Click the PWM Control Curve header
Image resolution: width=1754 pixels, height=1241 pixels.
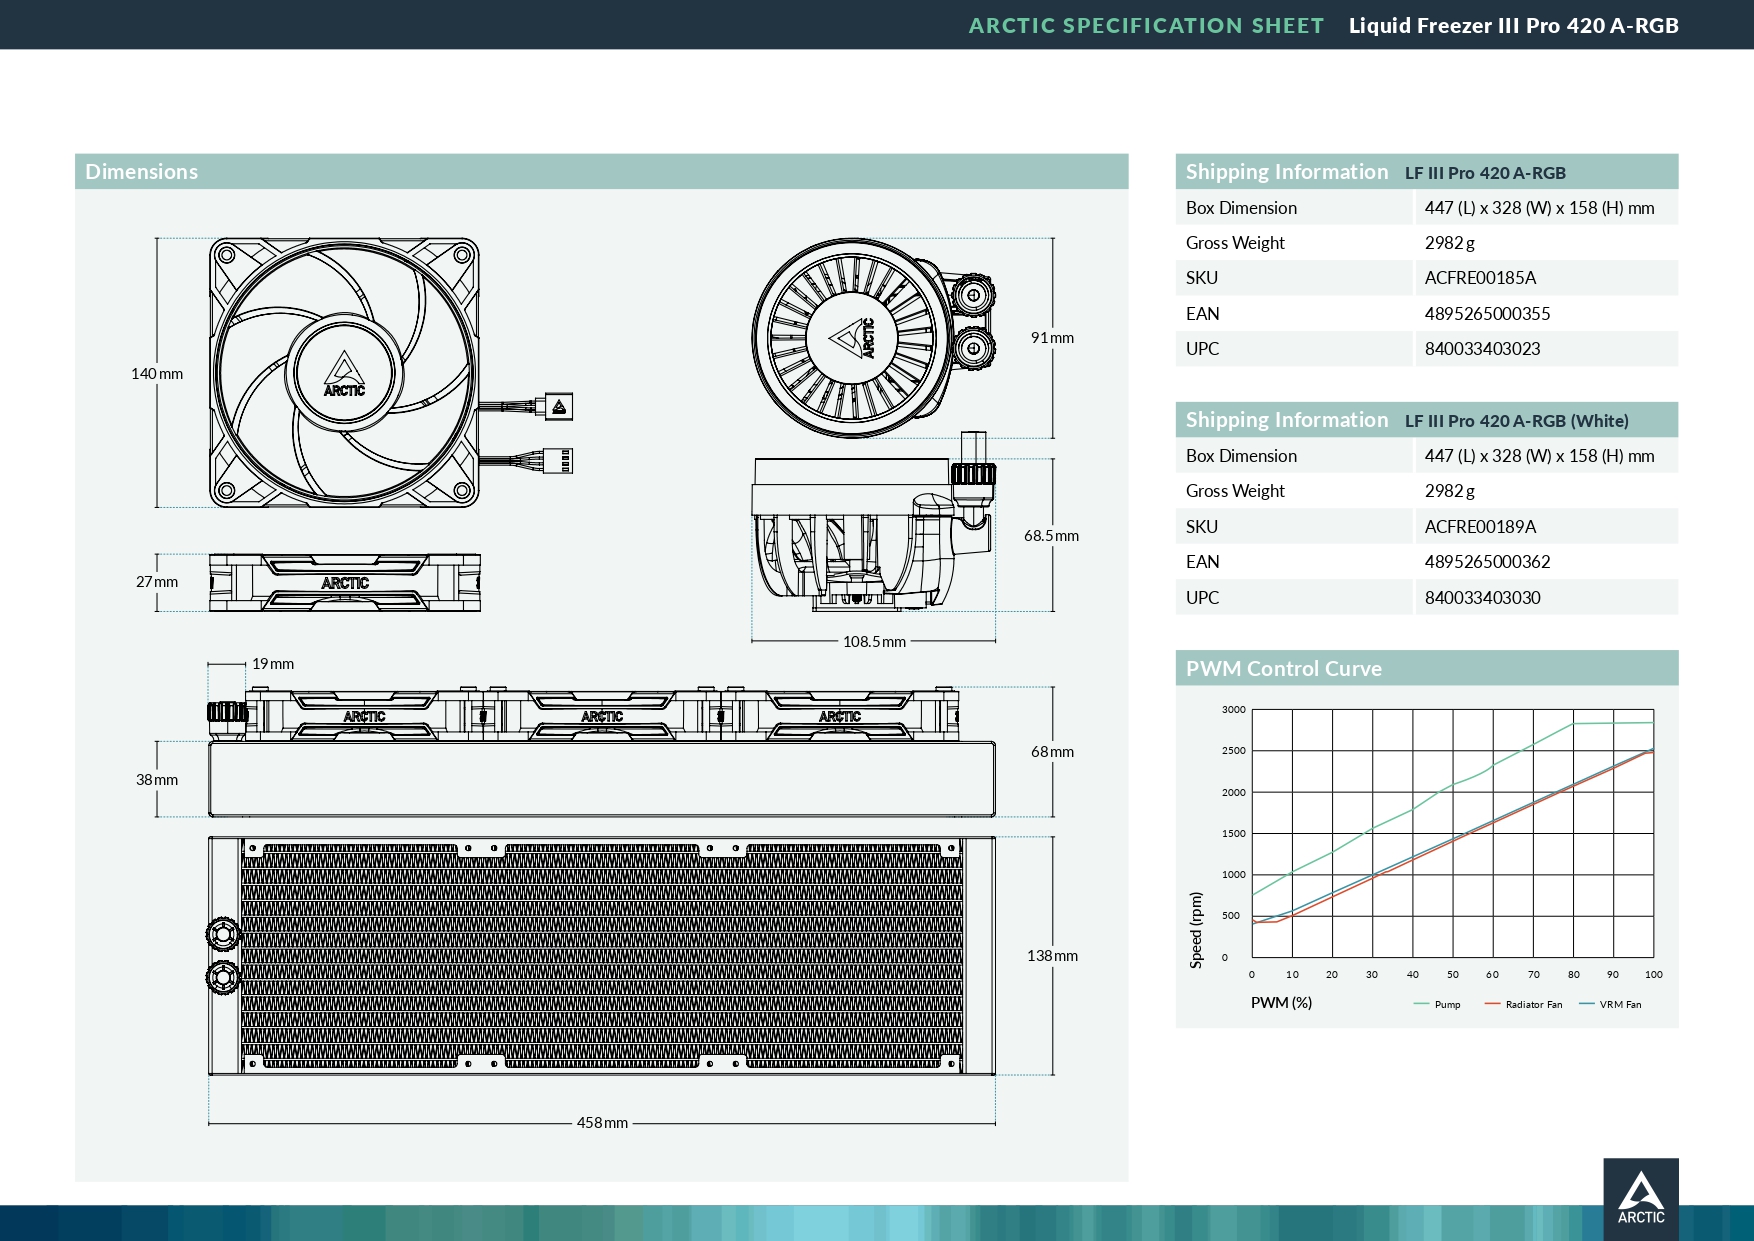point(1426,668)
